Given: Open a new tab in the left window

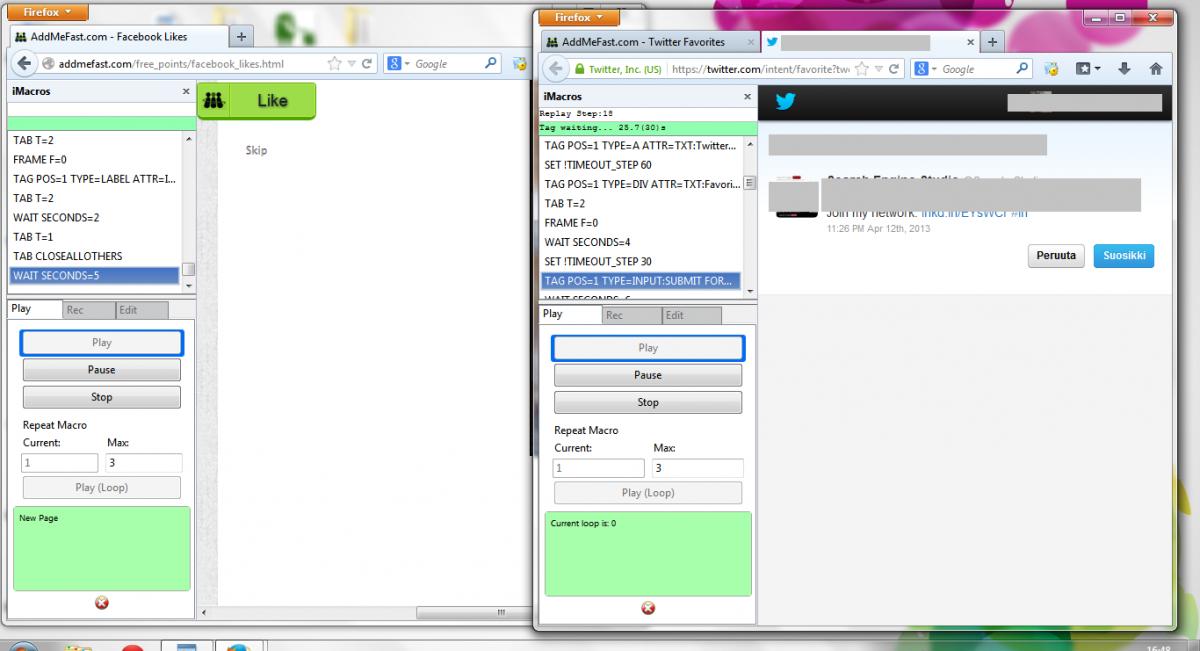Looking at the screenshot, I should point(241,37).
